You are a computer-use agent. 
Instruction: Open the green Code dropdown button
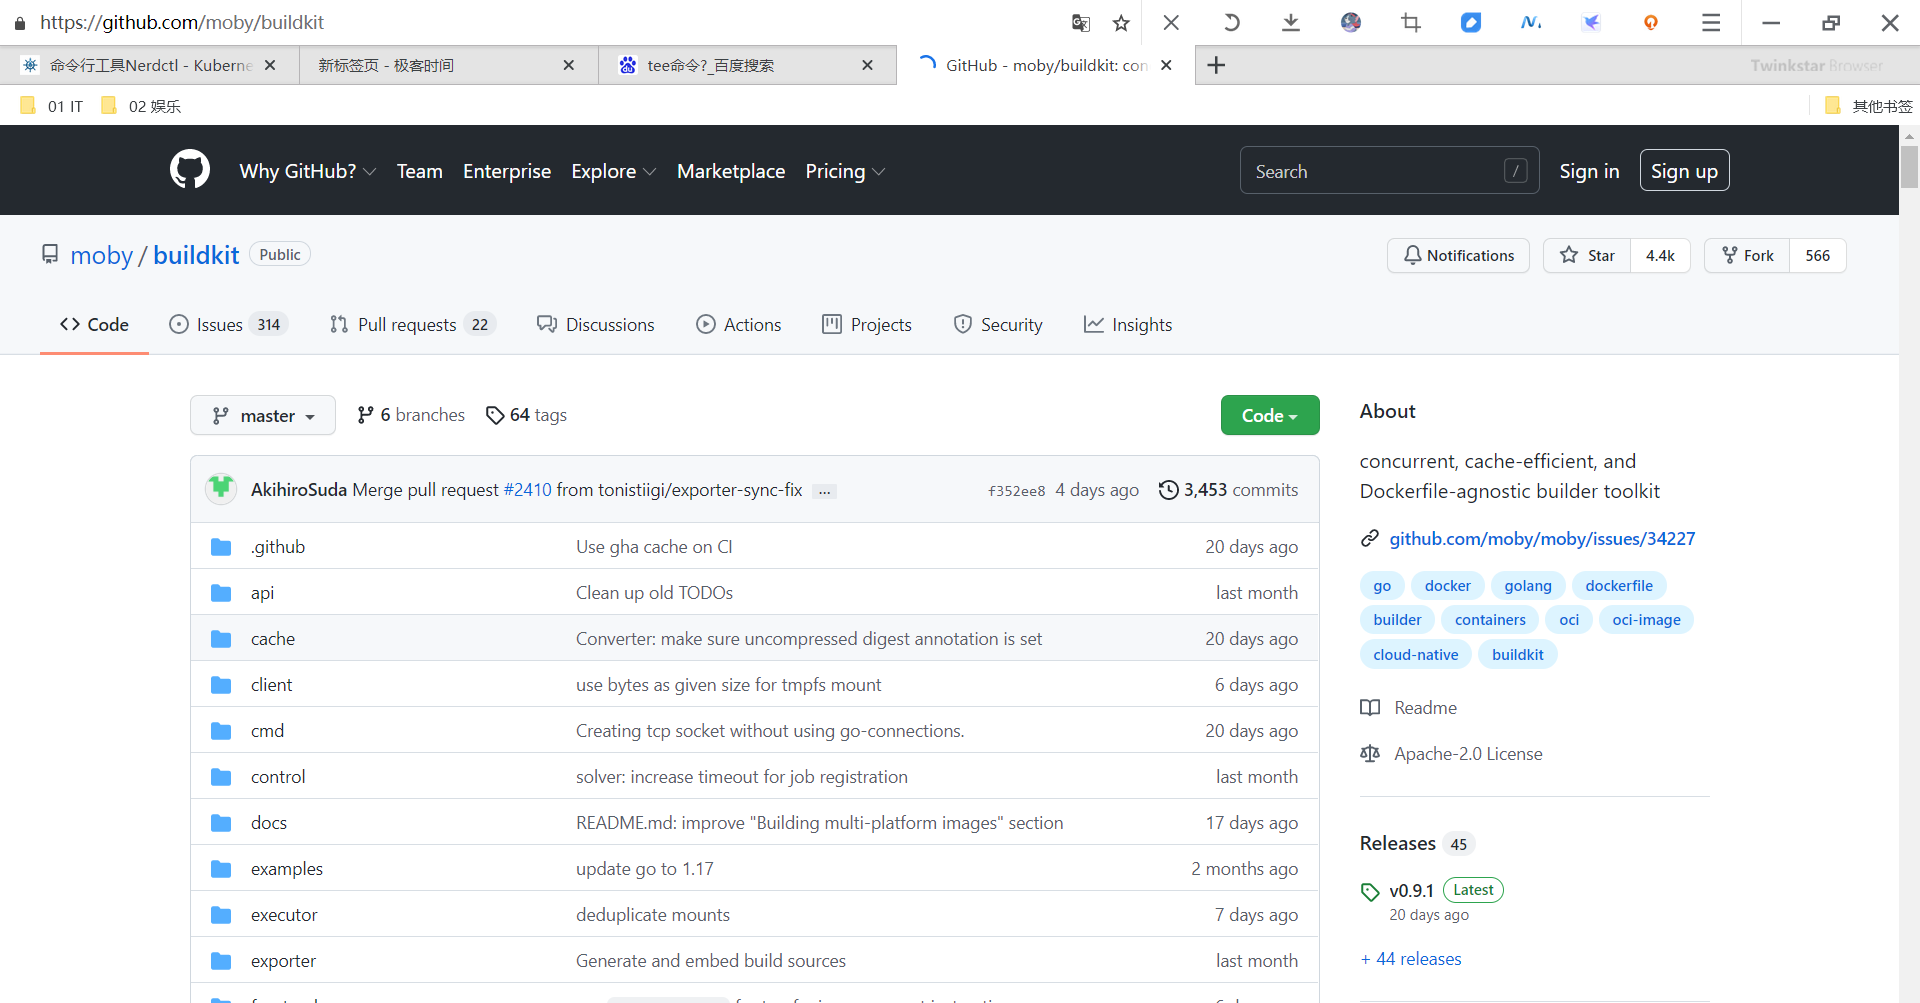point(1270,415)
